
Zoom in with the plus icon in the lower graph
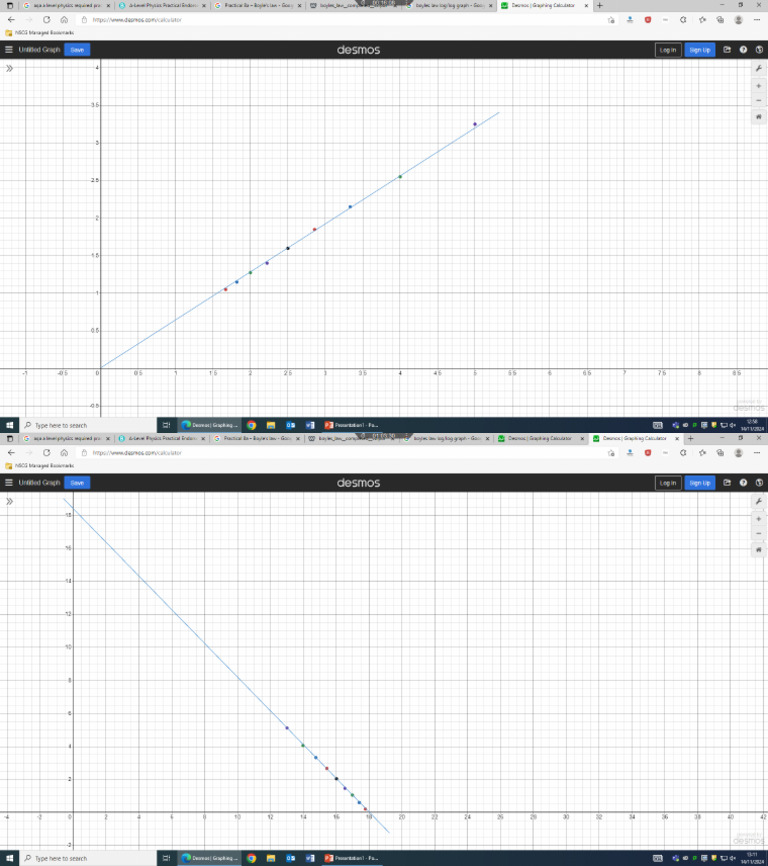point(759,519)
